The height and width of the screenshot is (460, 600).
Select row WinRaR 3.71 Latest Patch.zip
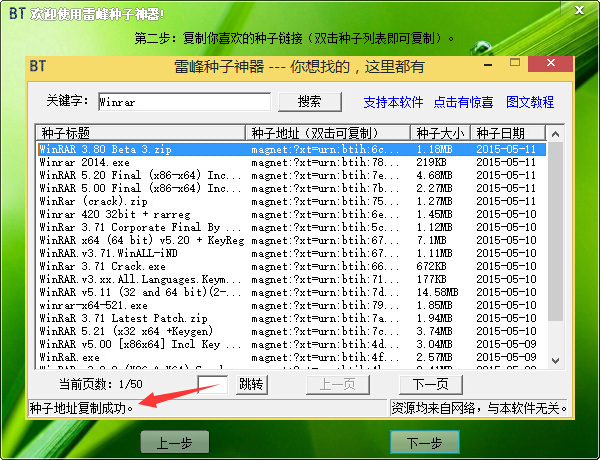click(292, 318)
